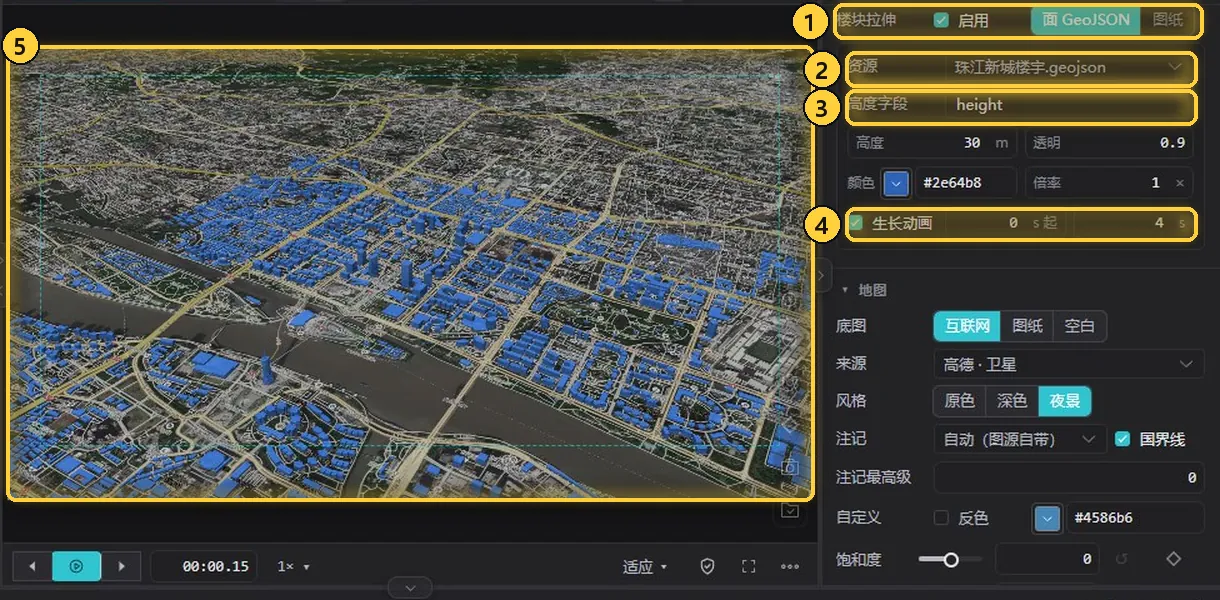Collapse the right panel with the side arrow
Image resolution: width=1220 pixels, height=600 pixels.
click(821, 273)
